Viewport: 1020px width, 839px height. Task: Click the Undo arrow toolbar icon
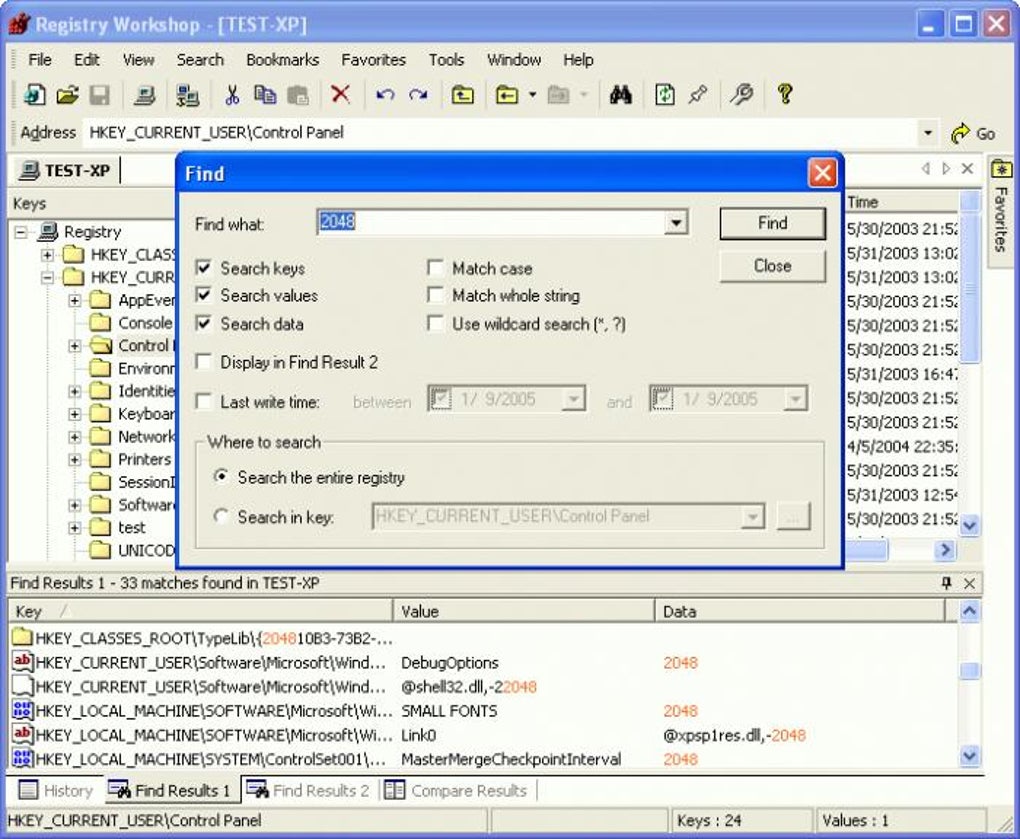click(385, 95)
